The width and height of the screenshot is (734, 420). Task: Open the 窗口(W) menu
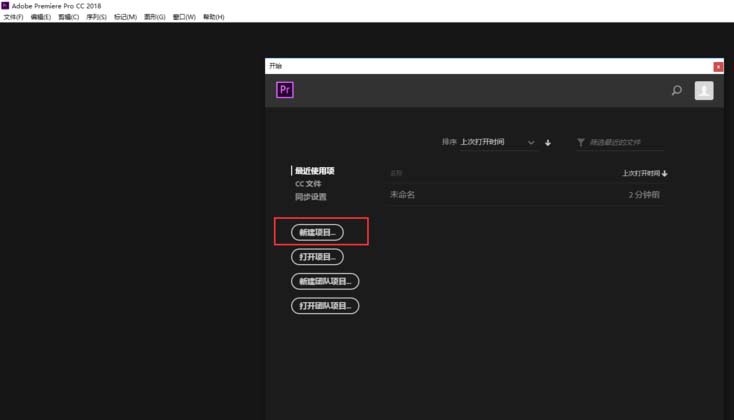click(x=184, y=17)
